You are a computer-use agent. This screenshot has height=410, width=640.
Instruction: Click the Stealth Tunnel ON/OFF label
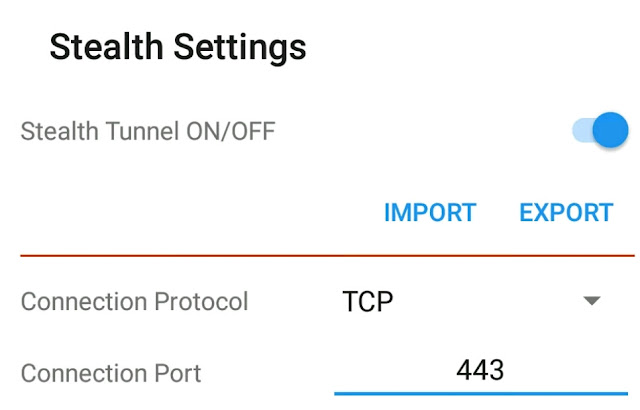148,131
